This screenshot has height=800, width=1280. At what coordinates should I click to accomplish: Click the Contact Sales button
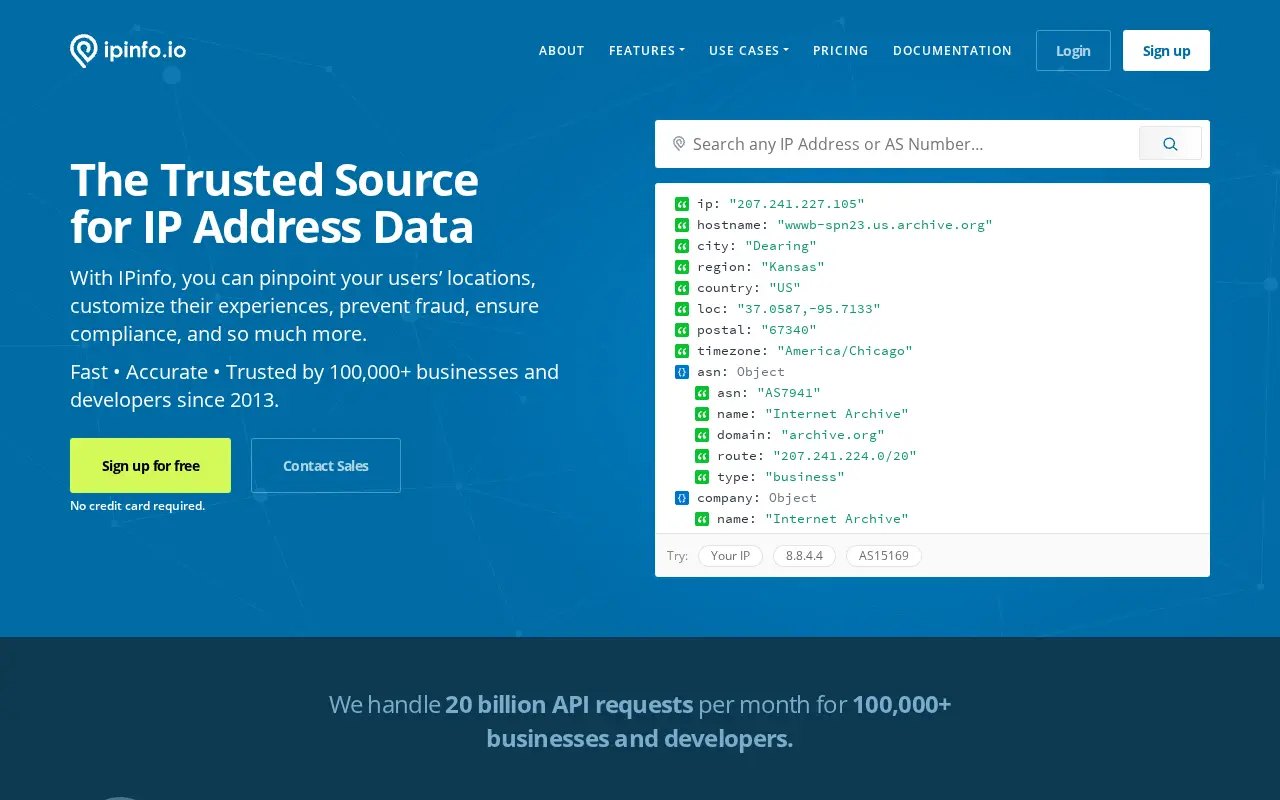[x=326, y=466]
